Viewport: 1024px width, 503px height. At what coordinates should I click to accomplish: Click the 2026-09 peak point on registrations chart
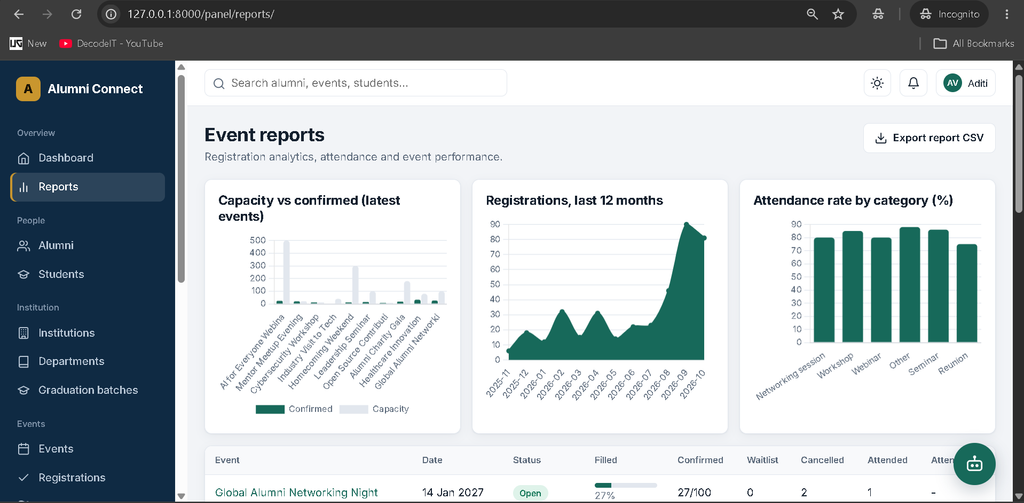point(686,224)
